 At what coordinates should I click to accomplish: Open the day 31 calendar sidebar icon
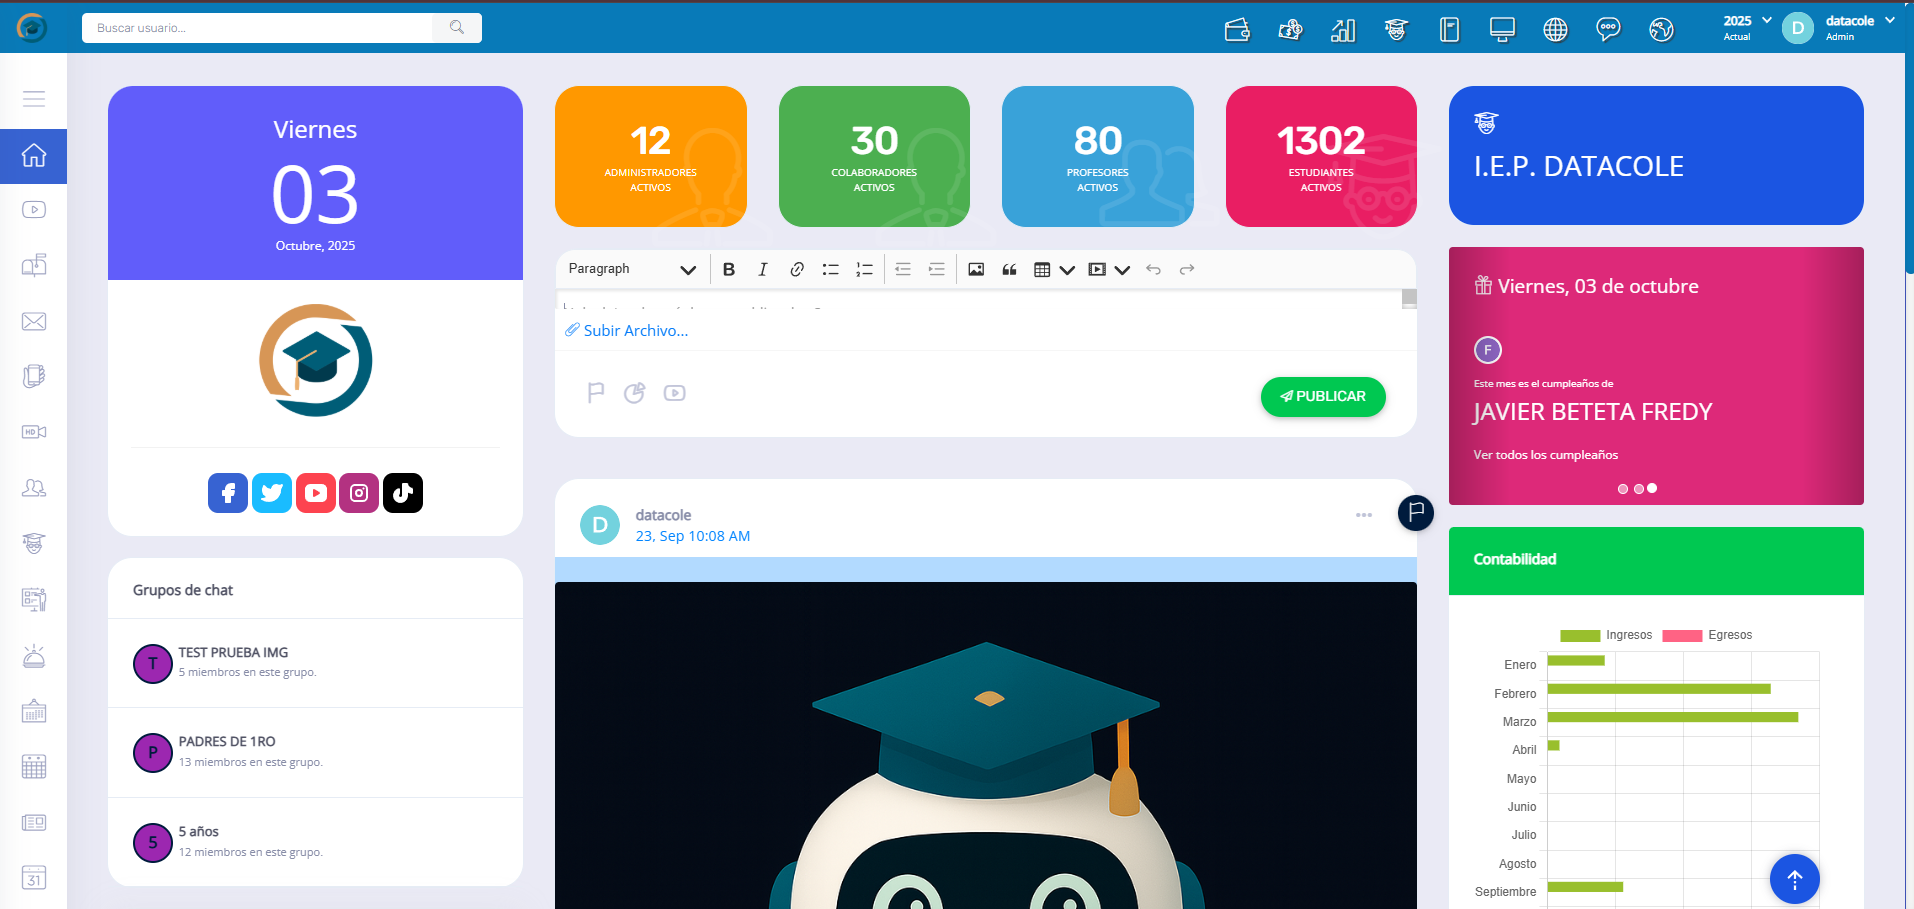point(34,878)
